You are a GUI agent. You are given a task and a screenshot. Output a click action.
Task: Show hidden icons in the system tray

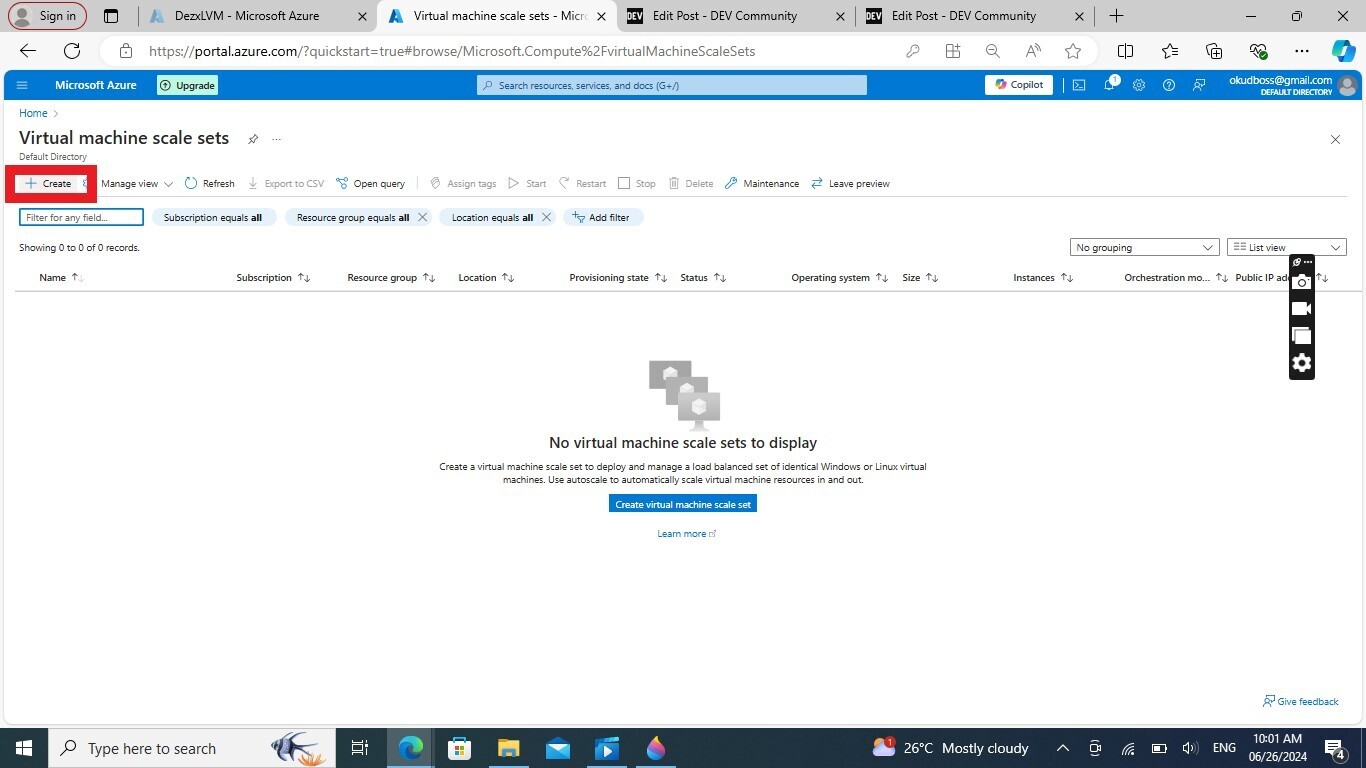(x=1063, y=748)
